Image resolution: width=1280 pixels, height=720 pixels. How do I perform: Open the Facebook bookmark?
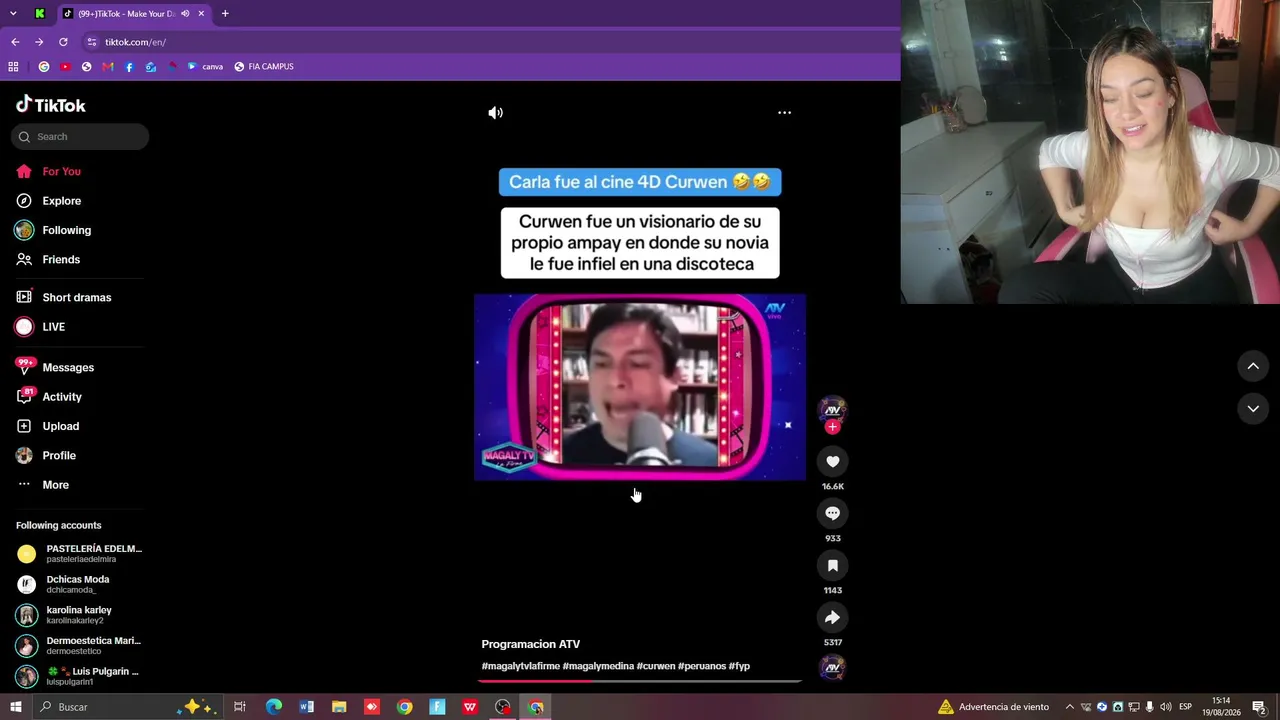129,67
